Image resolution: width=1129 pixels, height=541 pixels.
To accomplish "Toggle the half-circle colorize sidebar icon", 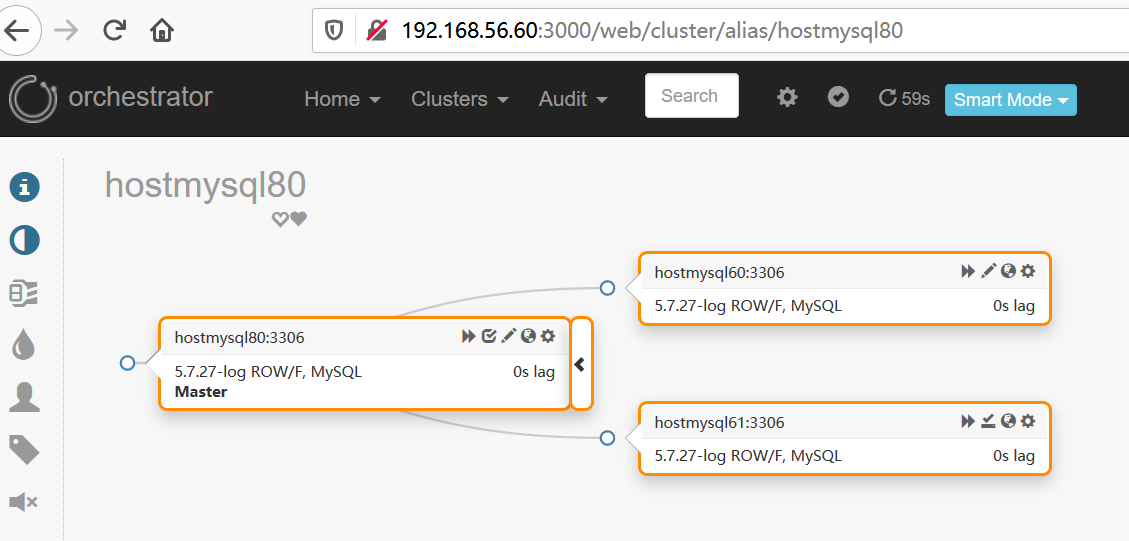I will [24, 240].
